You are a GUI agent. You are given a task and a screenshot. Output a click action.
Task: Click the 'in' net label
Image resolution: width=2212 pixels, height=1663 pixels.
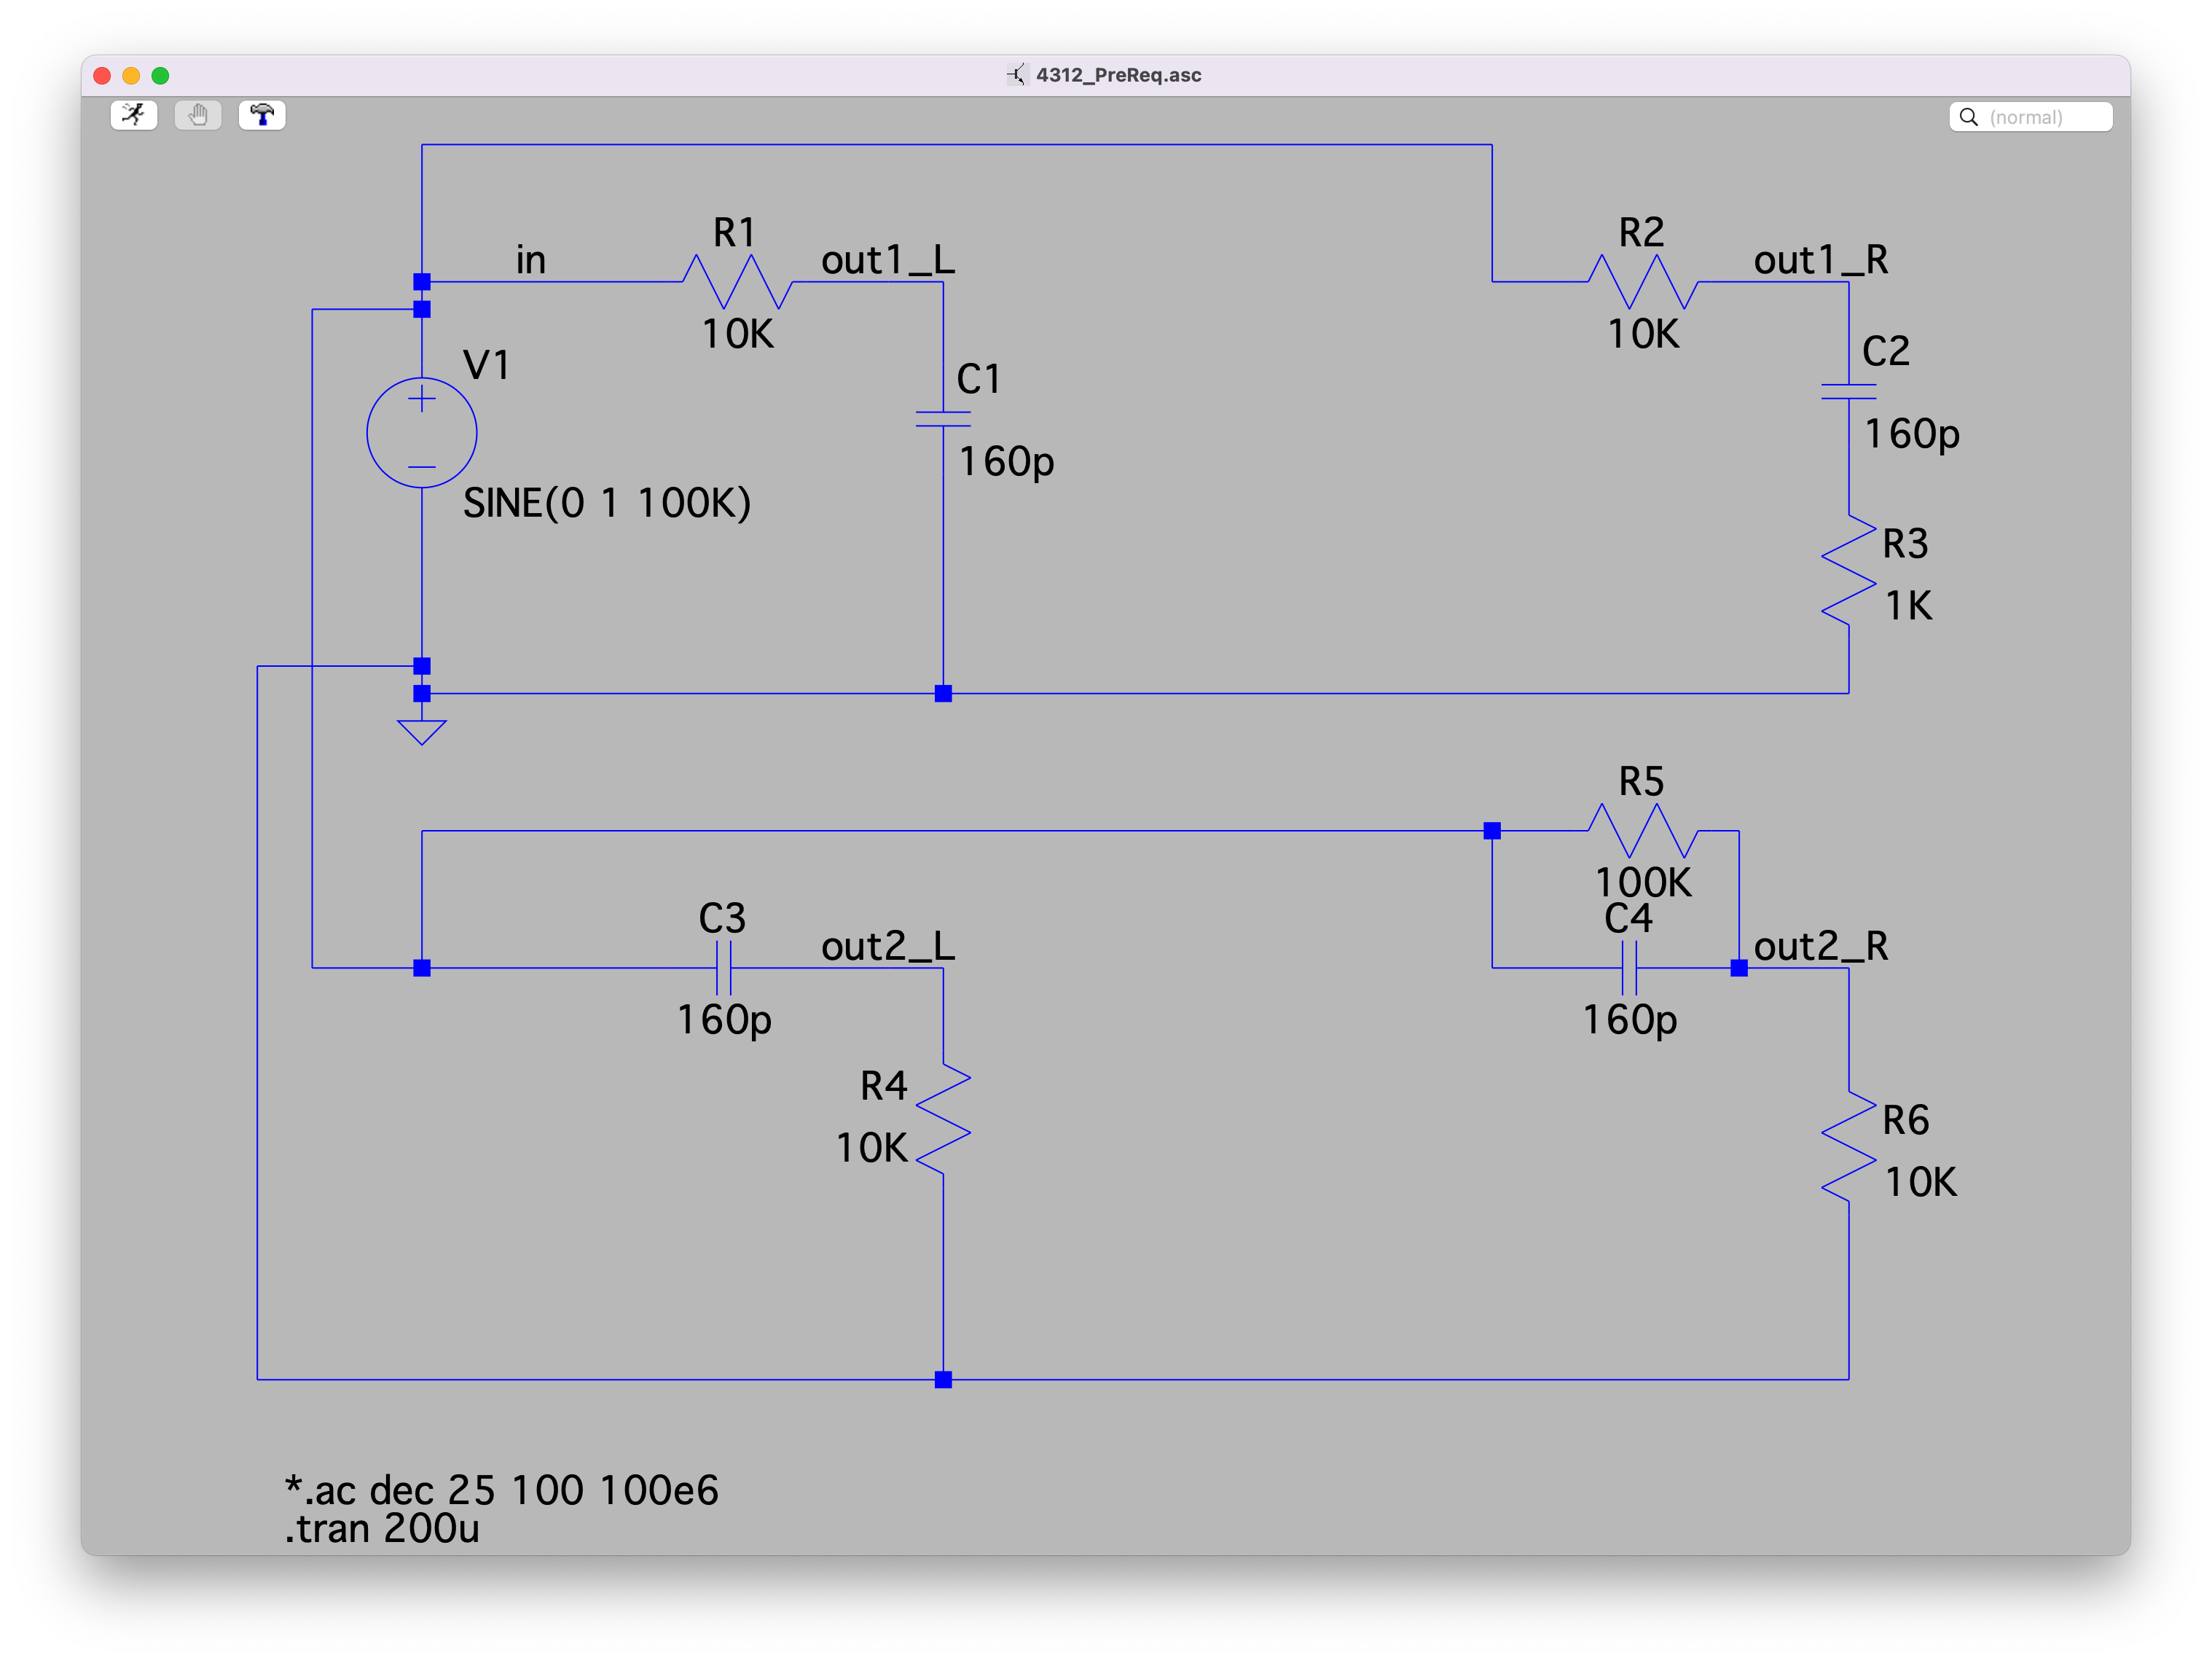coord(531,260)
